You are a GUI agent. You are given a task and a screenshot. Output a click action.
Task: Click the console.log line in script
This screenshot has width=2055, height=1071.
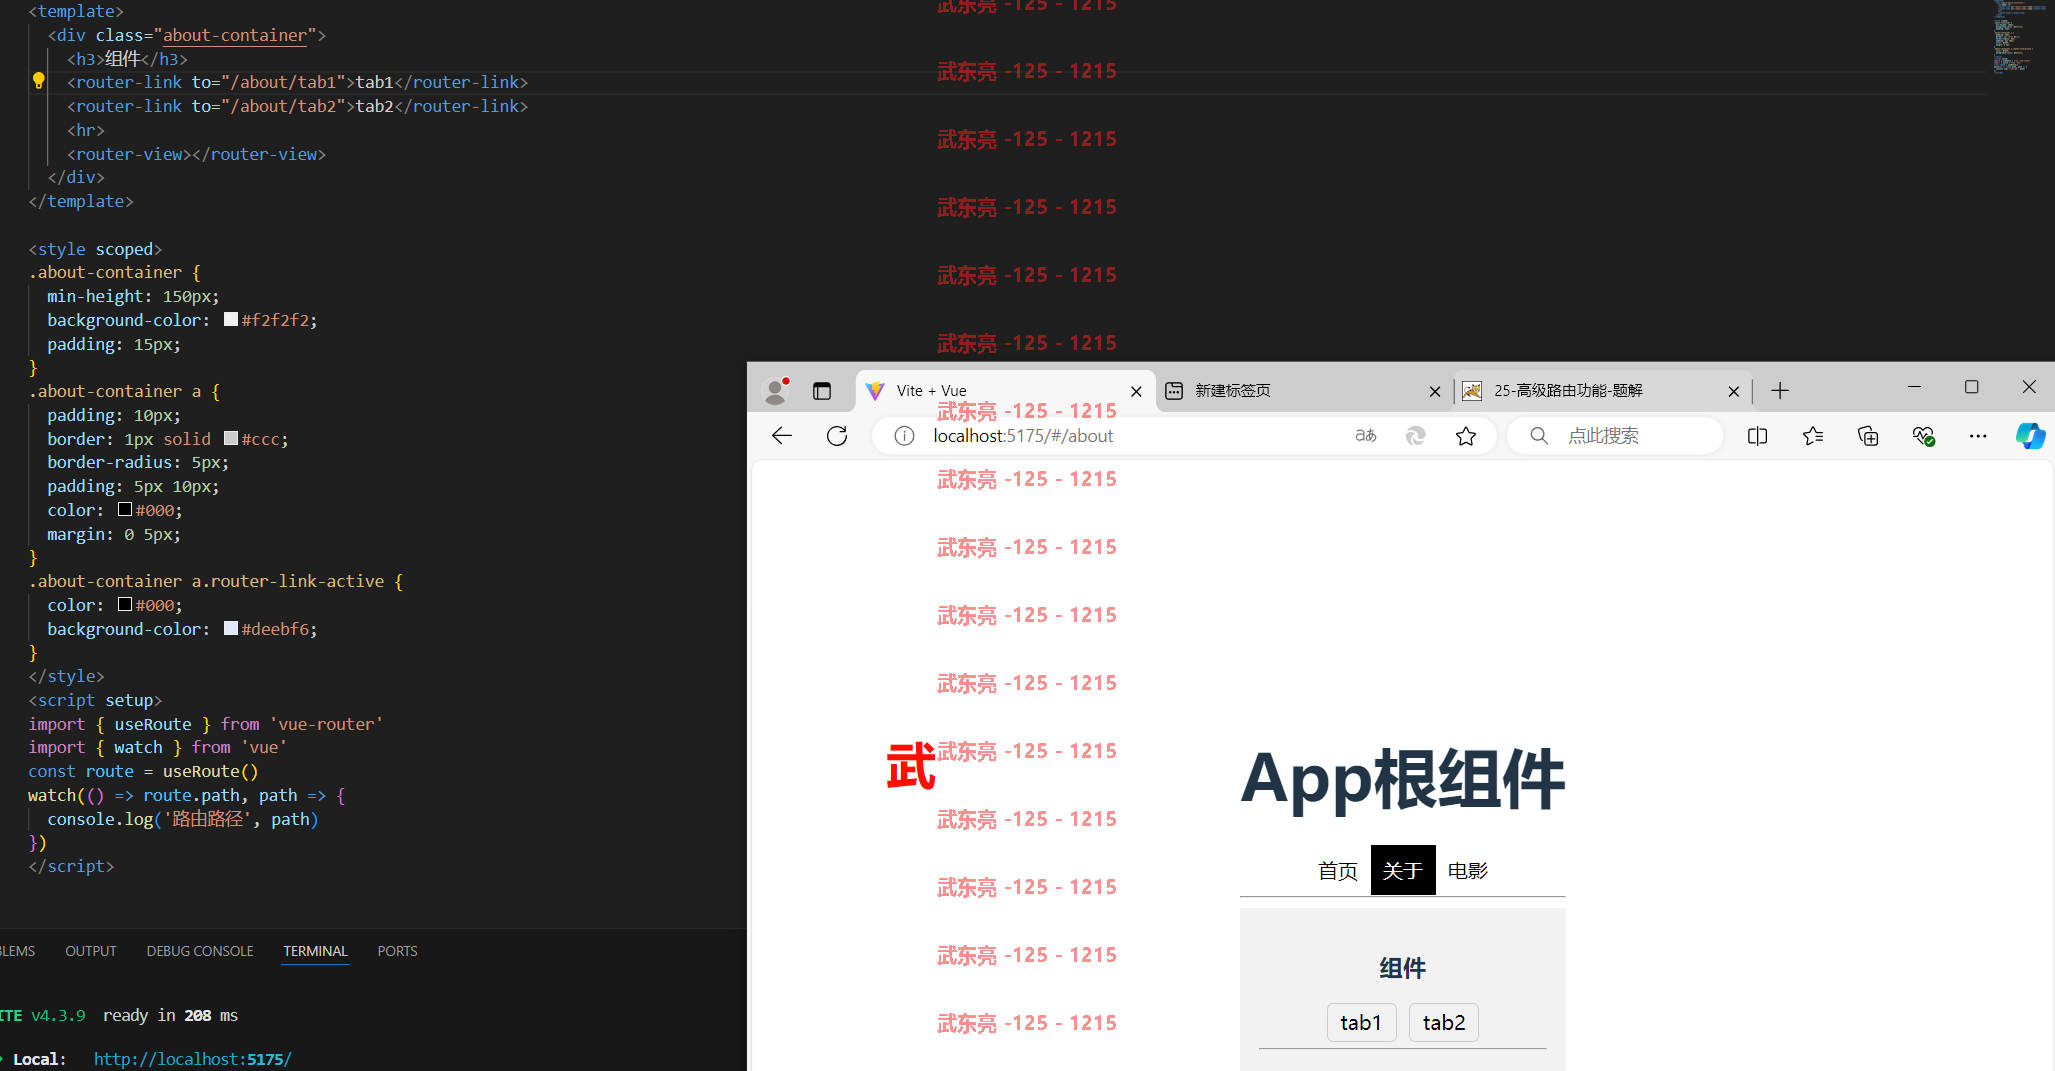point(183,819)
